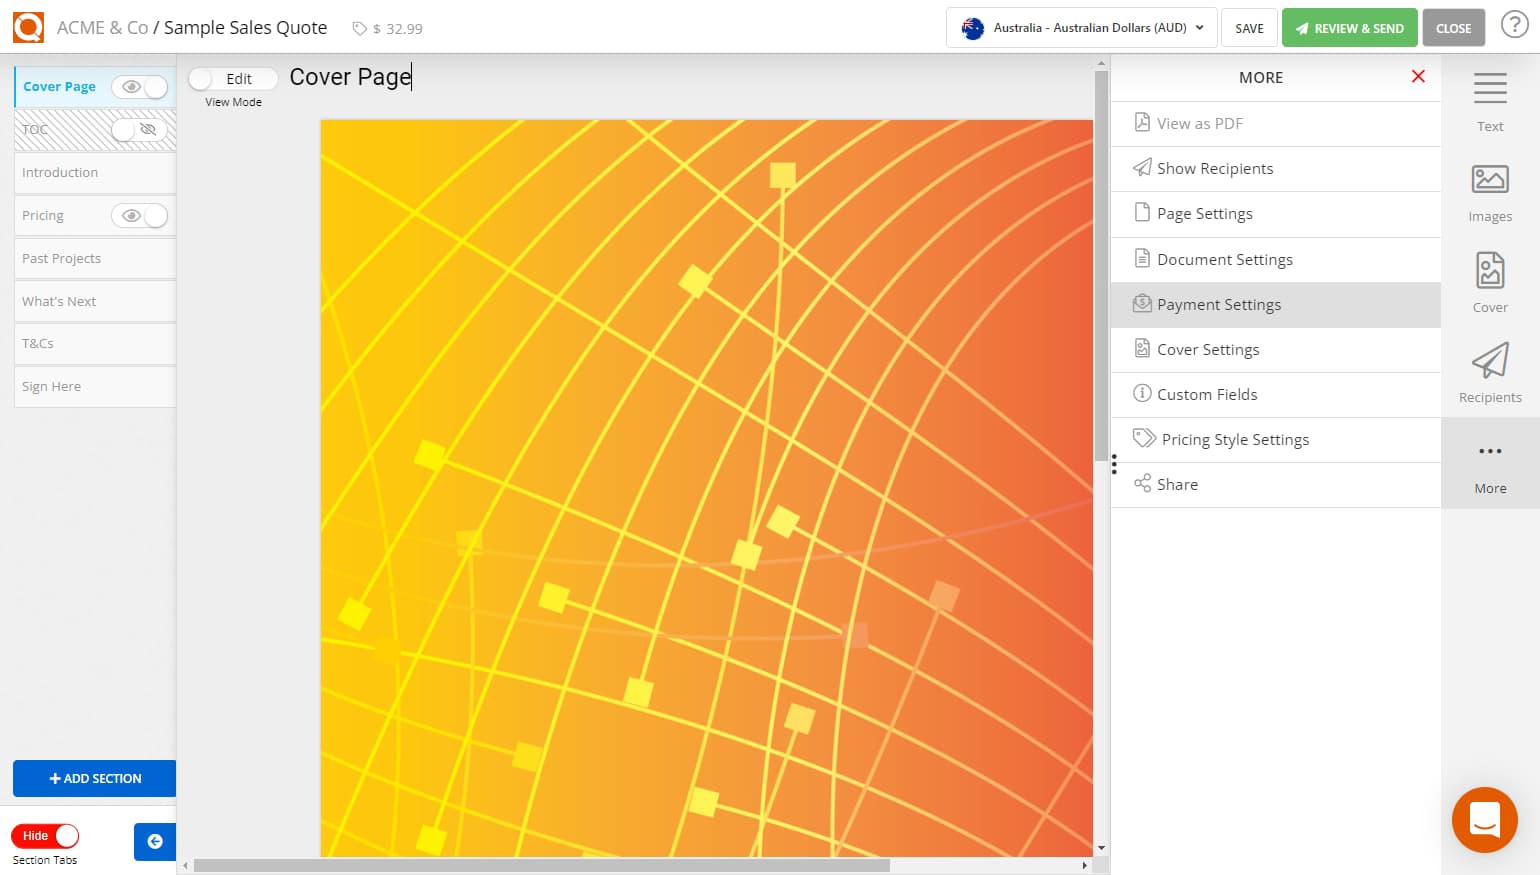Open Pricing Style Settings

1234,440
